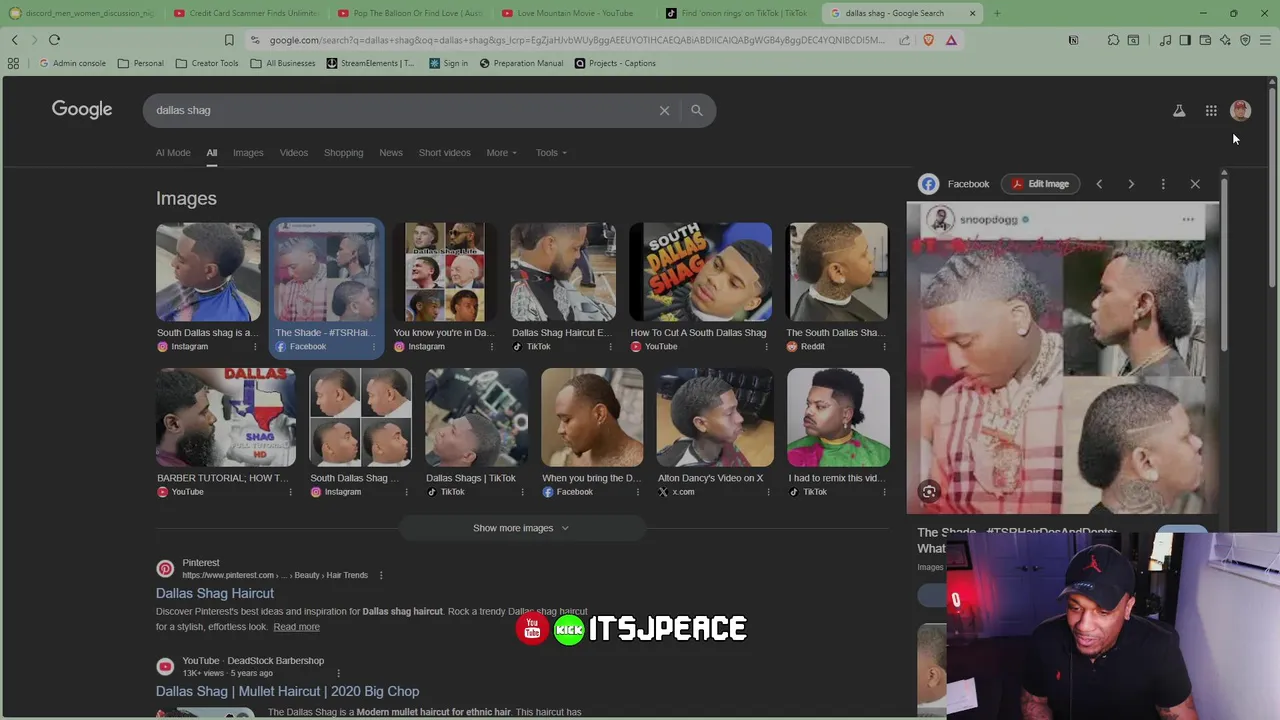Open TikTok Dallas Shag Haircut thumbnail

[x=563, y=272]
